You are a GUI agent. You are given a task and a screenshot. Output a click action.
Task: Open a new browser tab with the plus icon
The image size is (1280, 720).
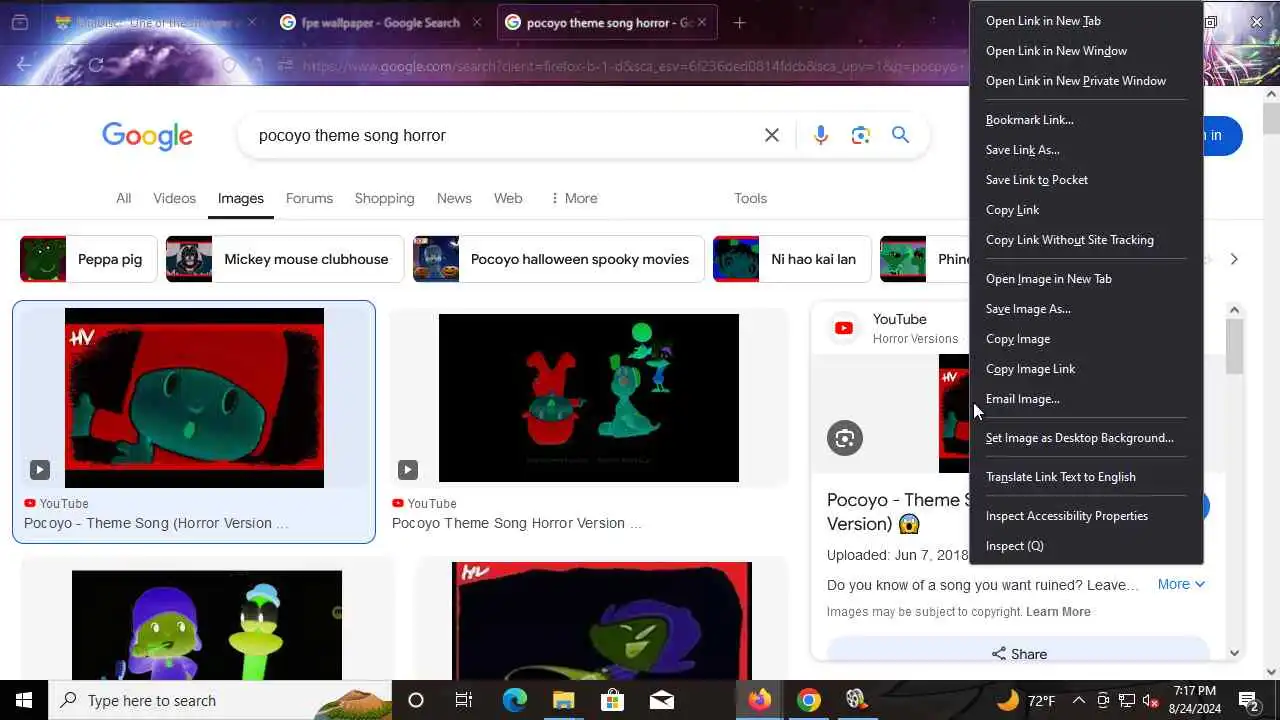(739, 22)
